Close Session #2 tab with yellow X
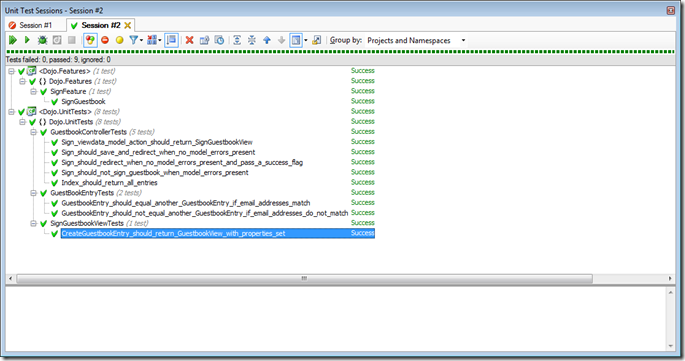 [128, 25]
